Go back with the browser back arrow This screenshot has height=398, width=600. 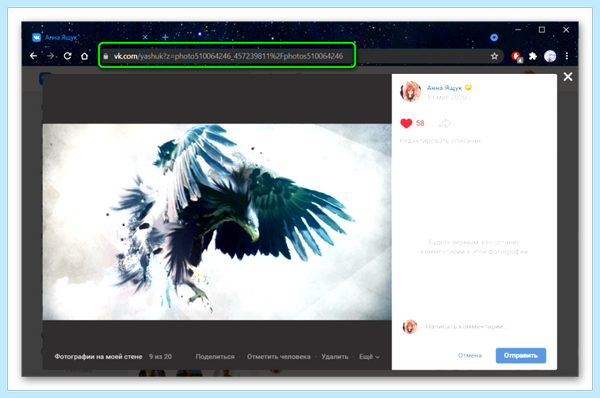[x=34, y=56]
